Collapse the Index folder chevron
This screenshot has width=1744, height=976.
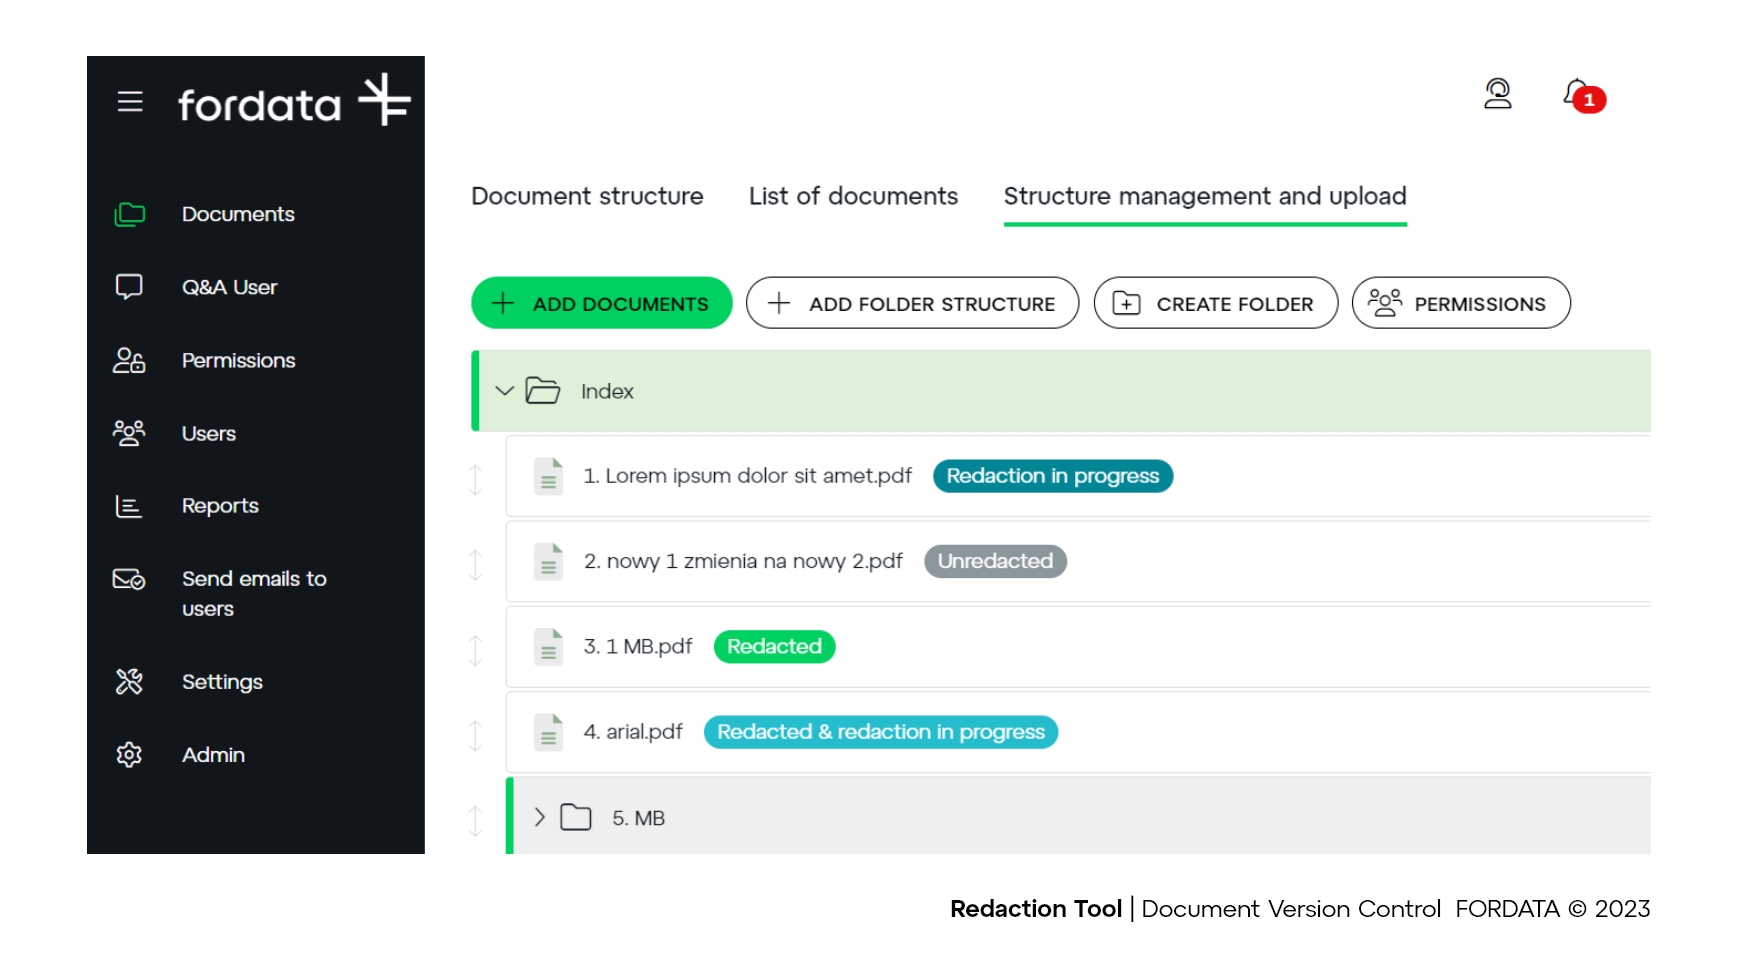tap(505, 391)
